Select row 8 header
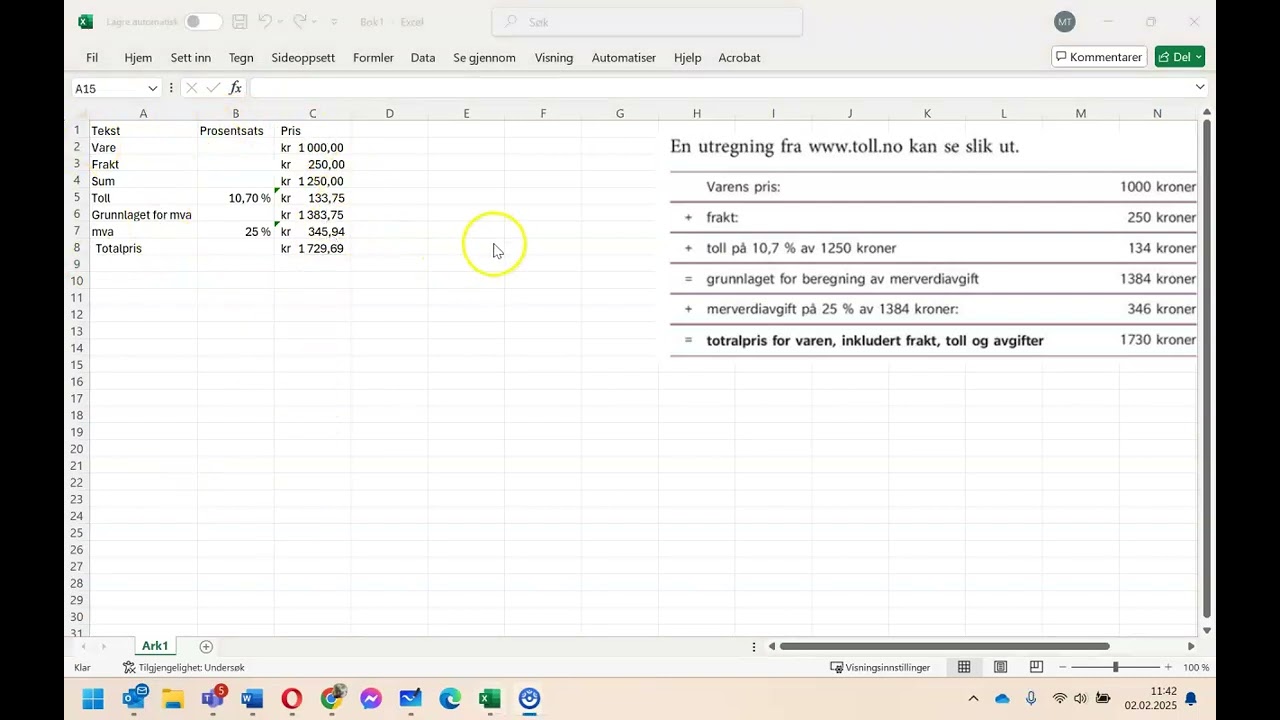The image size is (1280, 720). point(77,248)
